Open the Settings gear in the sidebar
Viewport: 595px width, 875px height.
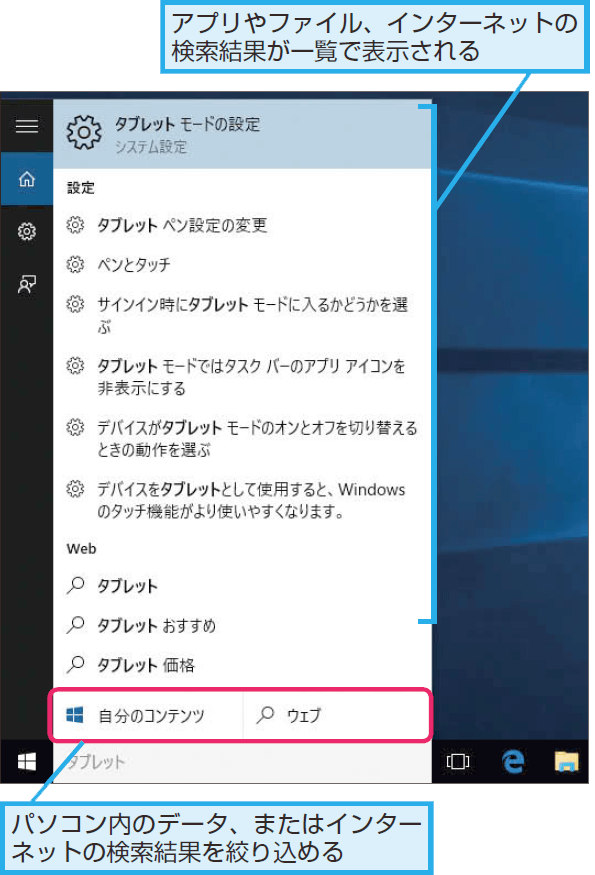pyautogui.click(x=27, y=231)
